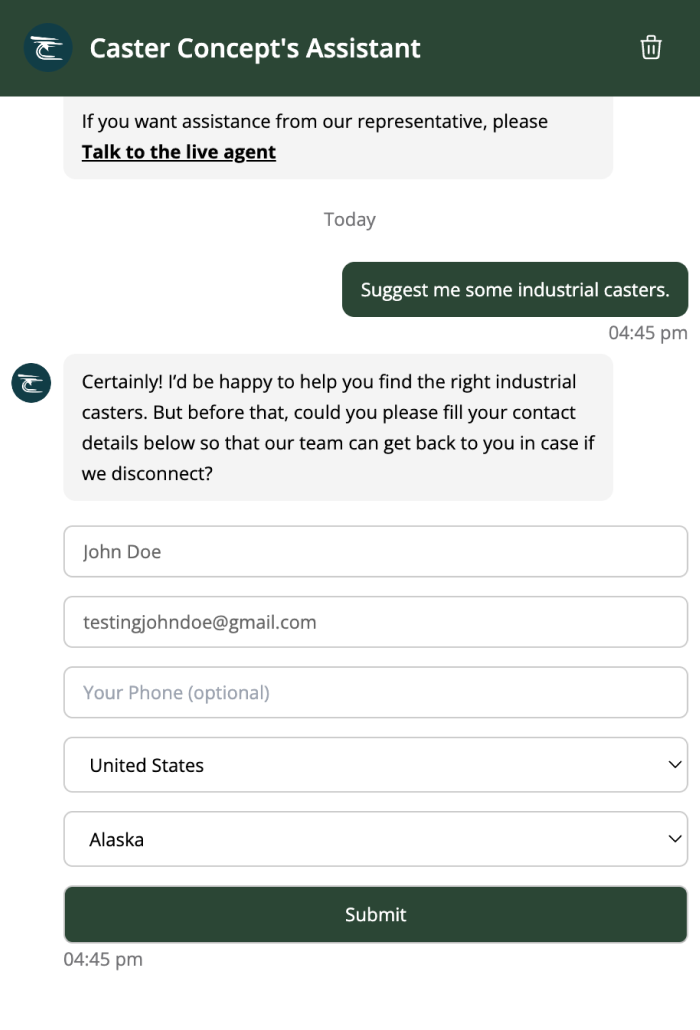This screenshot has width=700, height=1030.
Task: Click the bot avatar beside the reply
Action: coord(31,383)
